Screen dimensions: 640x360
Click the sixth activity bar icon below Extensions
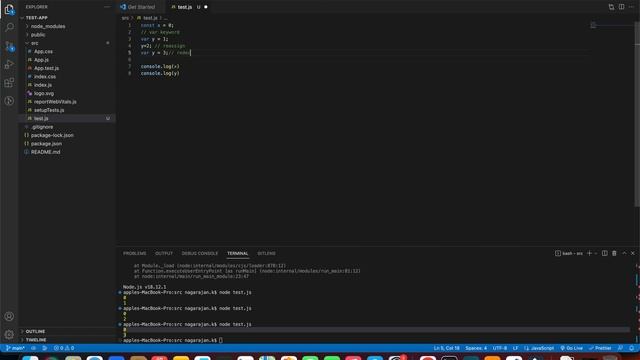click(x=9, y=101)
